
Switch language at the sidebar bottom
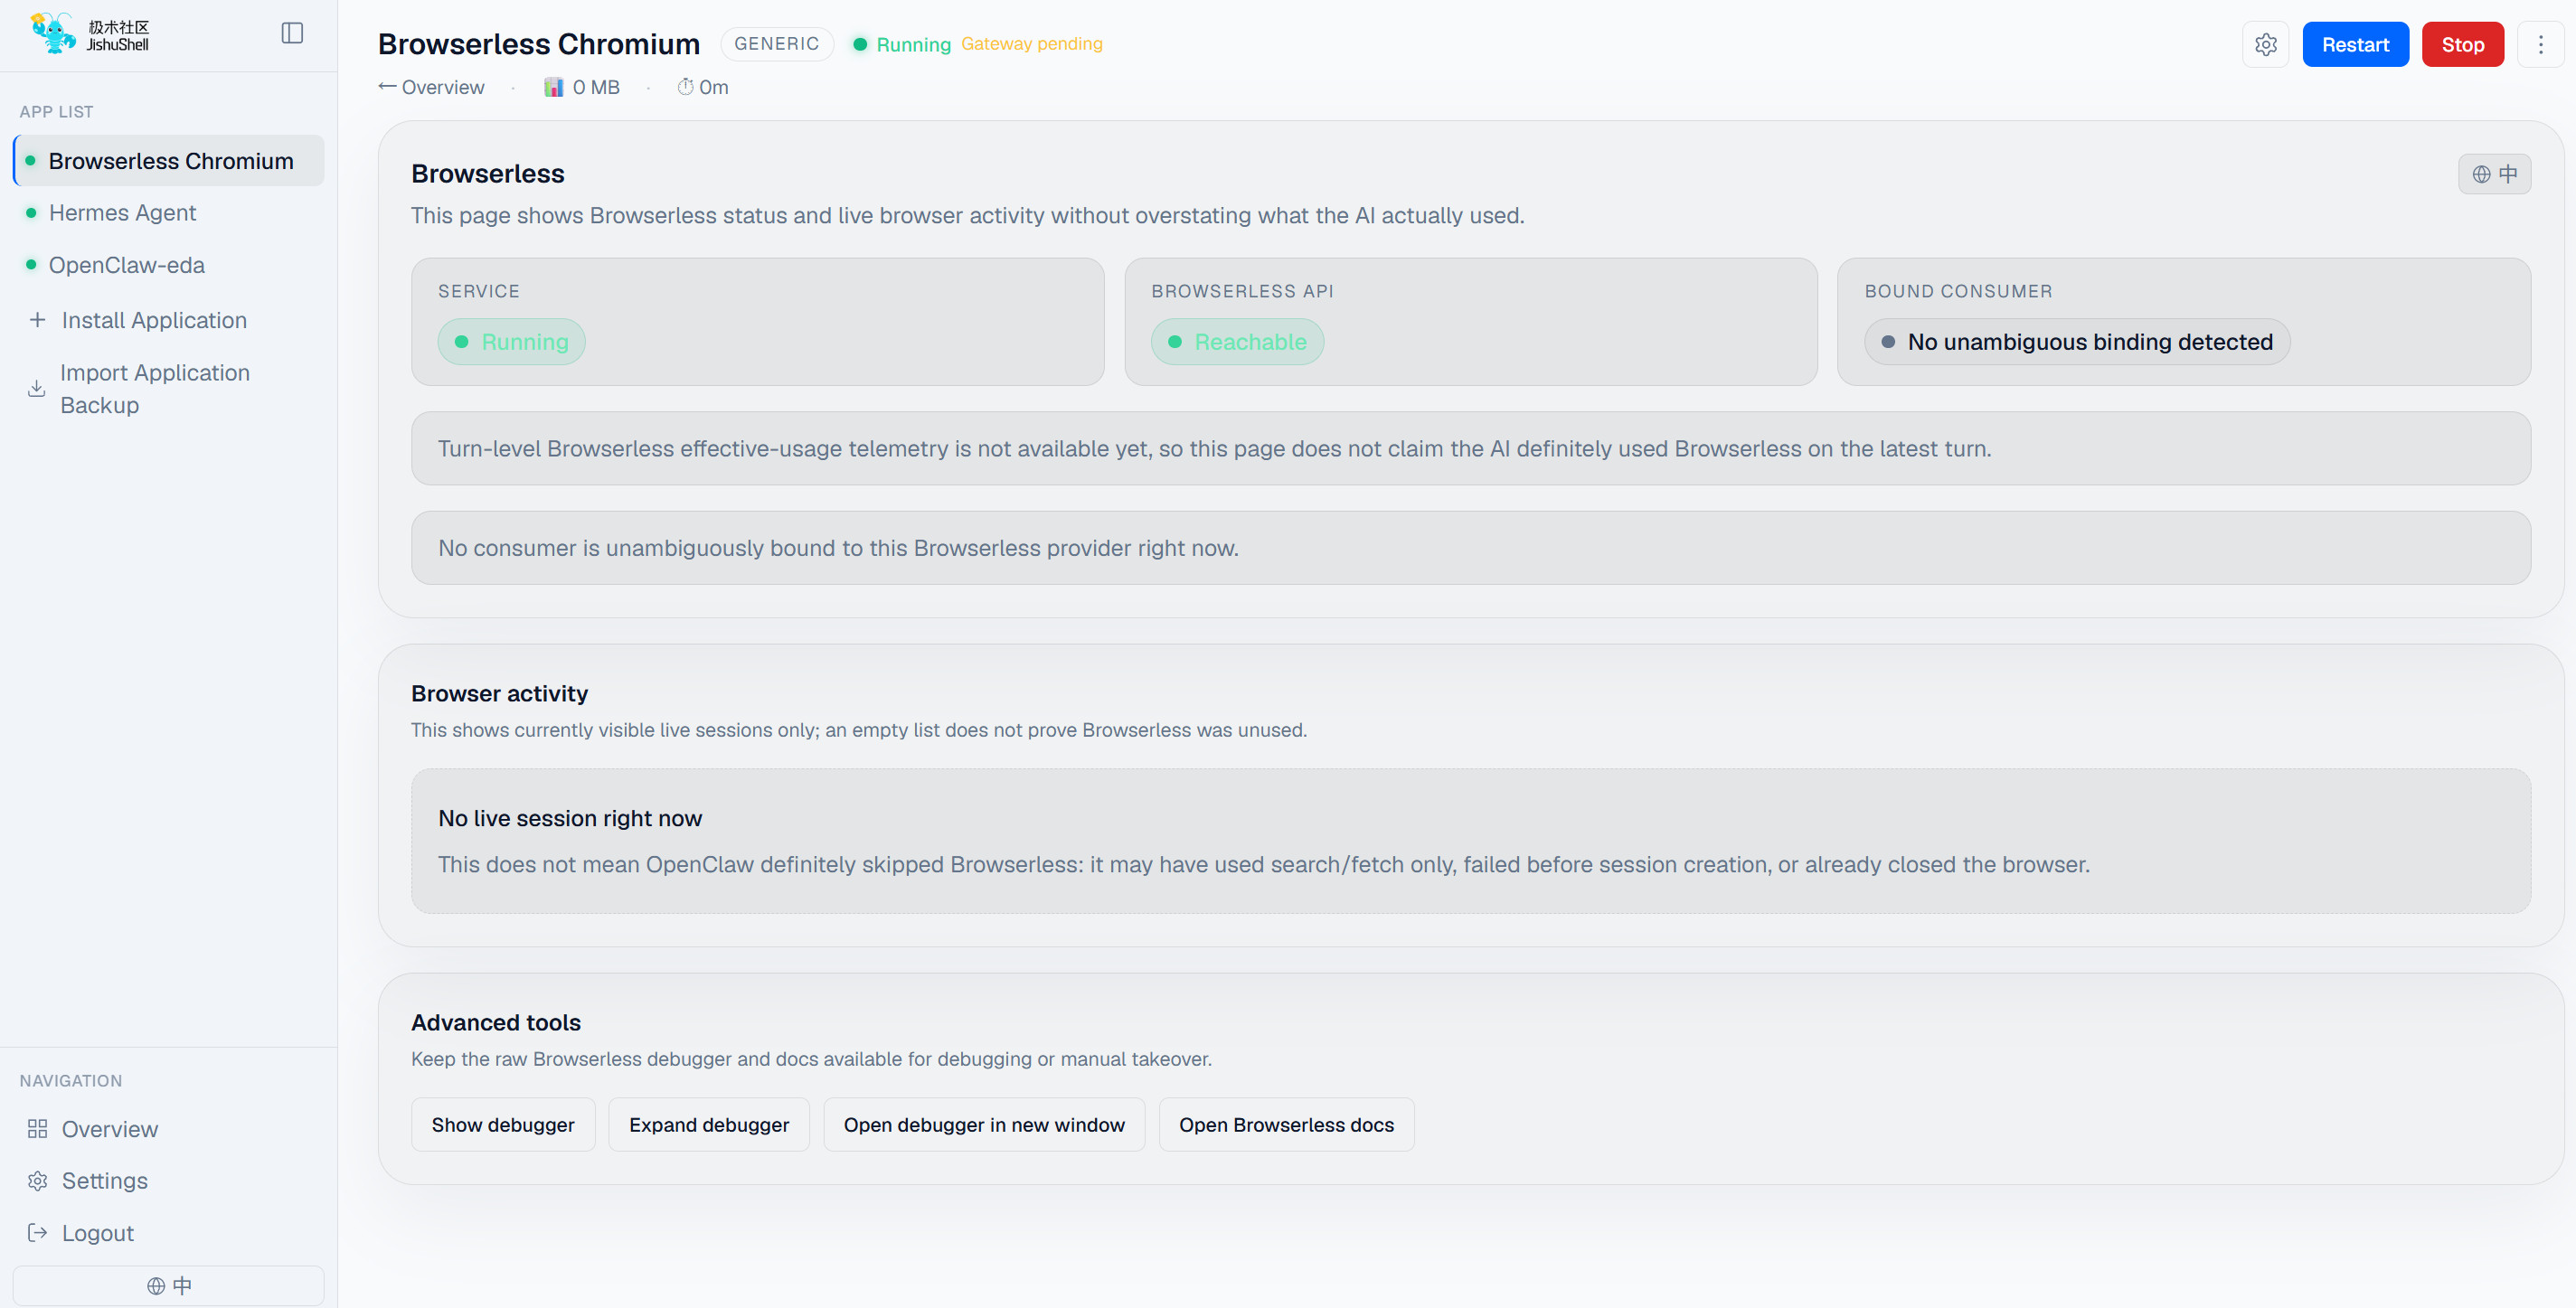click(168, 1285)
